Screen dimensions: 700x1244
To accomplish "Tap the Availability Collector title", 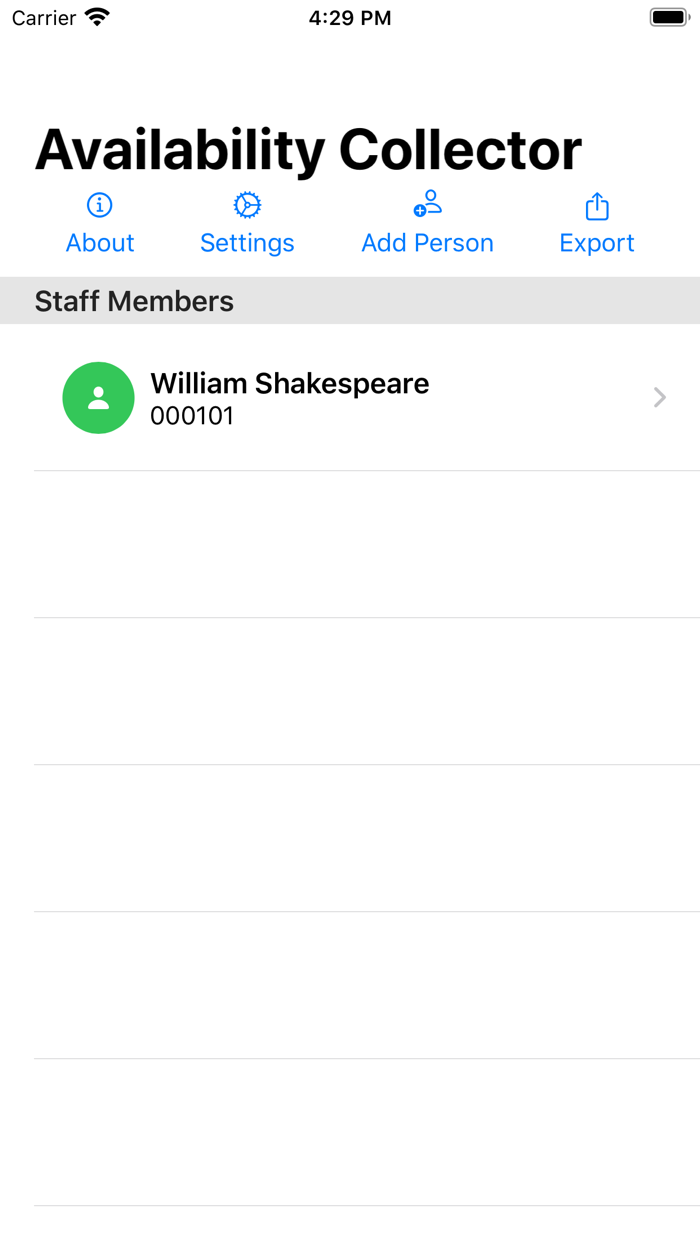I will click(308, 149).
